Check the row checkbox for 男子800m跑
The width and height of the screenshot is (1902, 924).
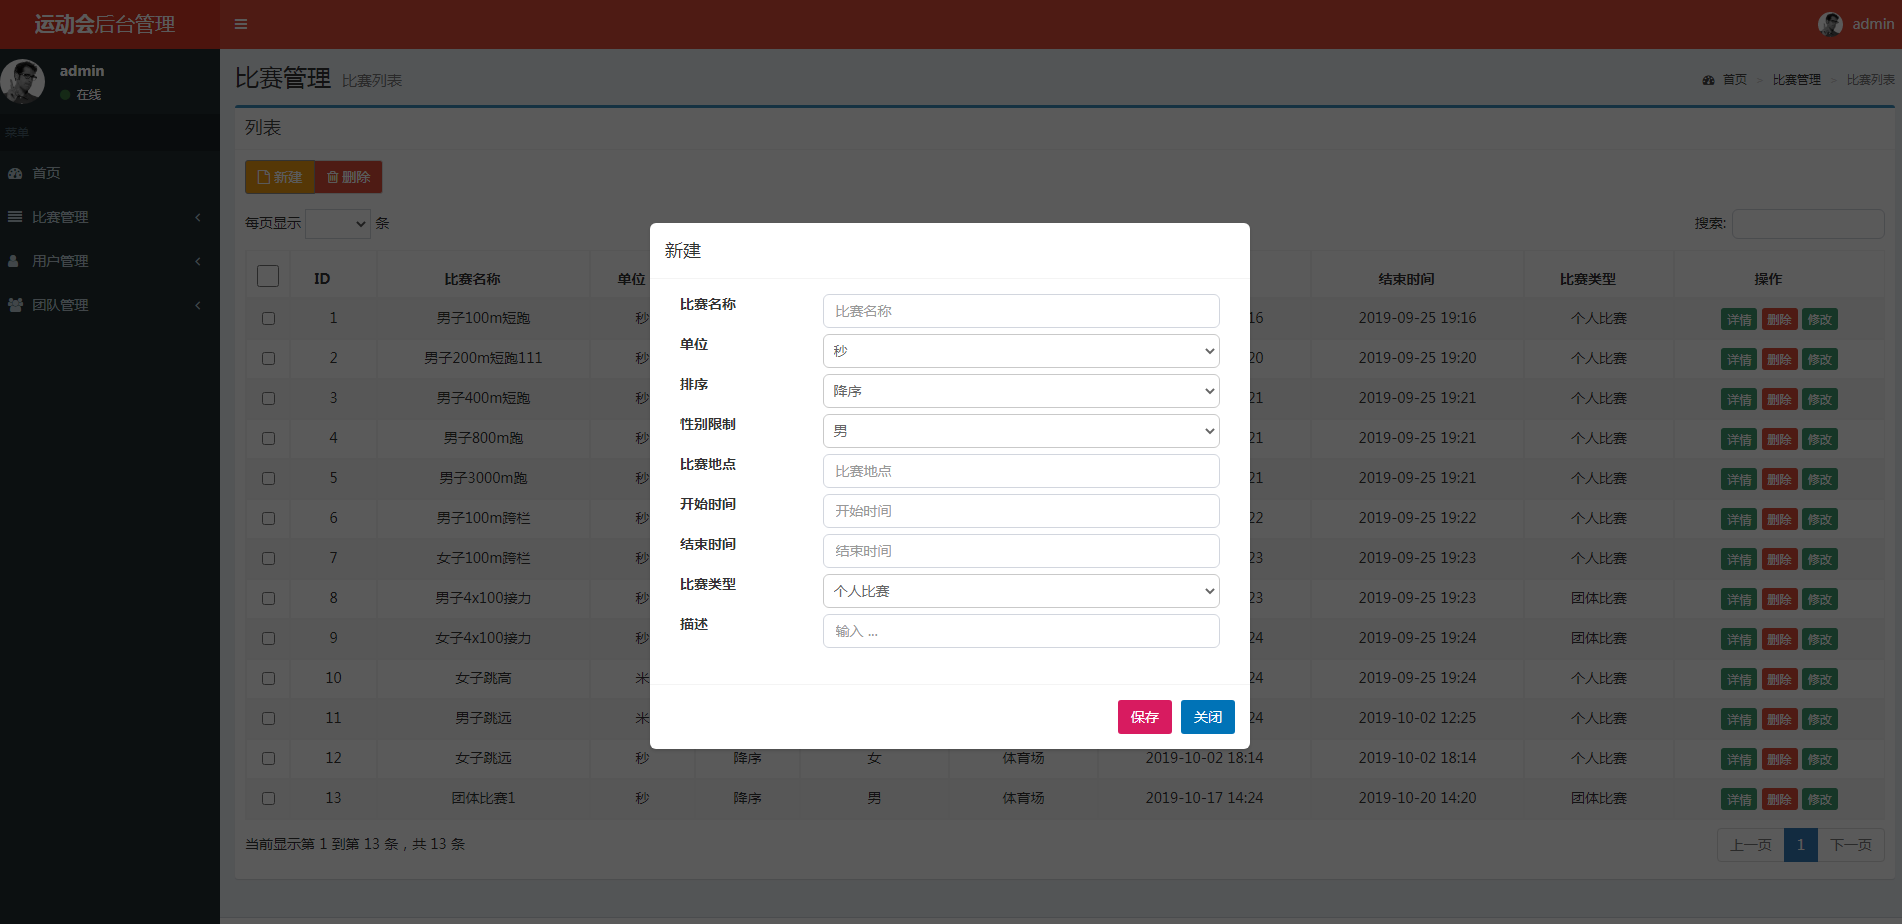point(268,438)
